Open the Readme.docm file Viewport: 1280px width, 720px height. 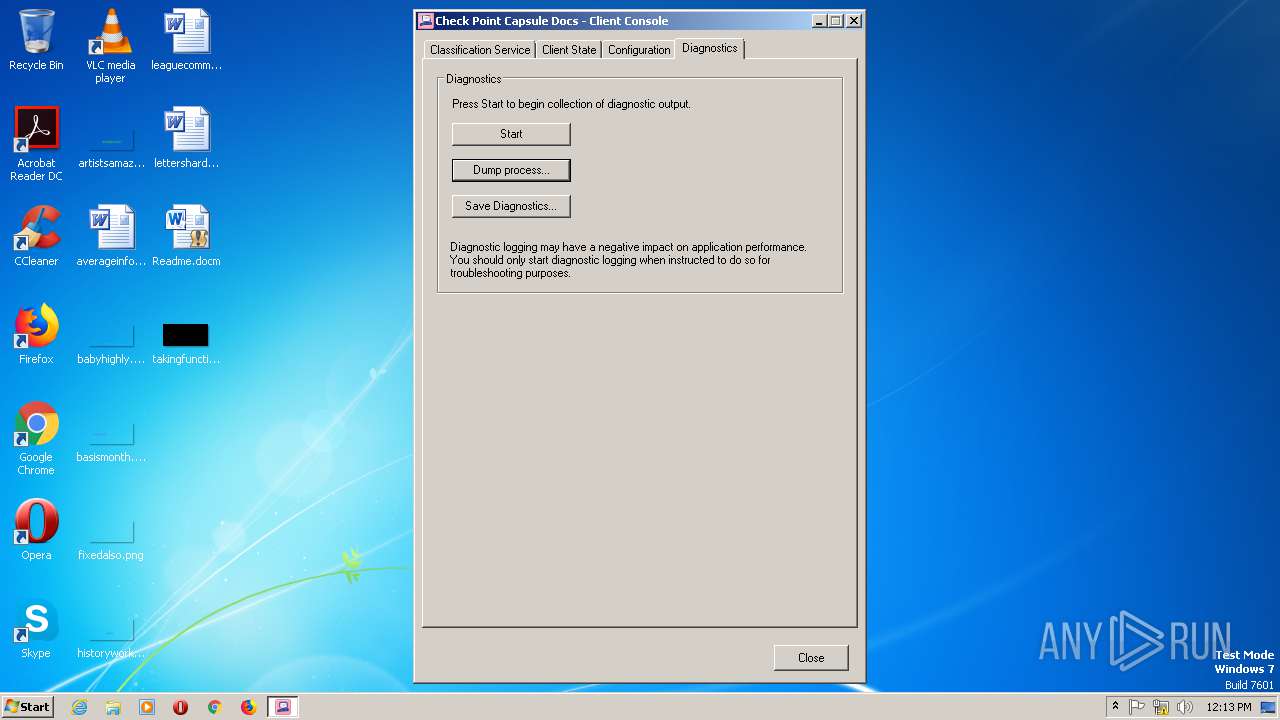click(186, 236)
